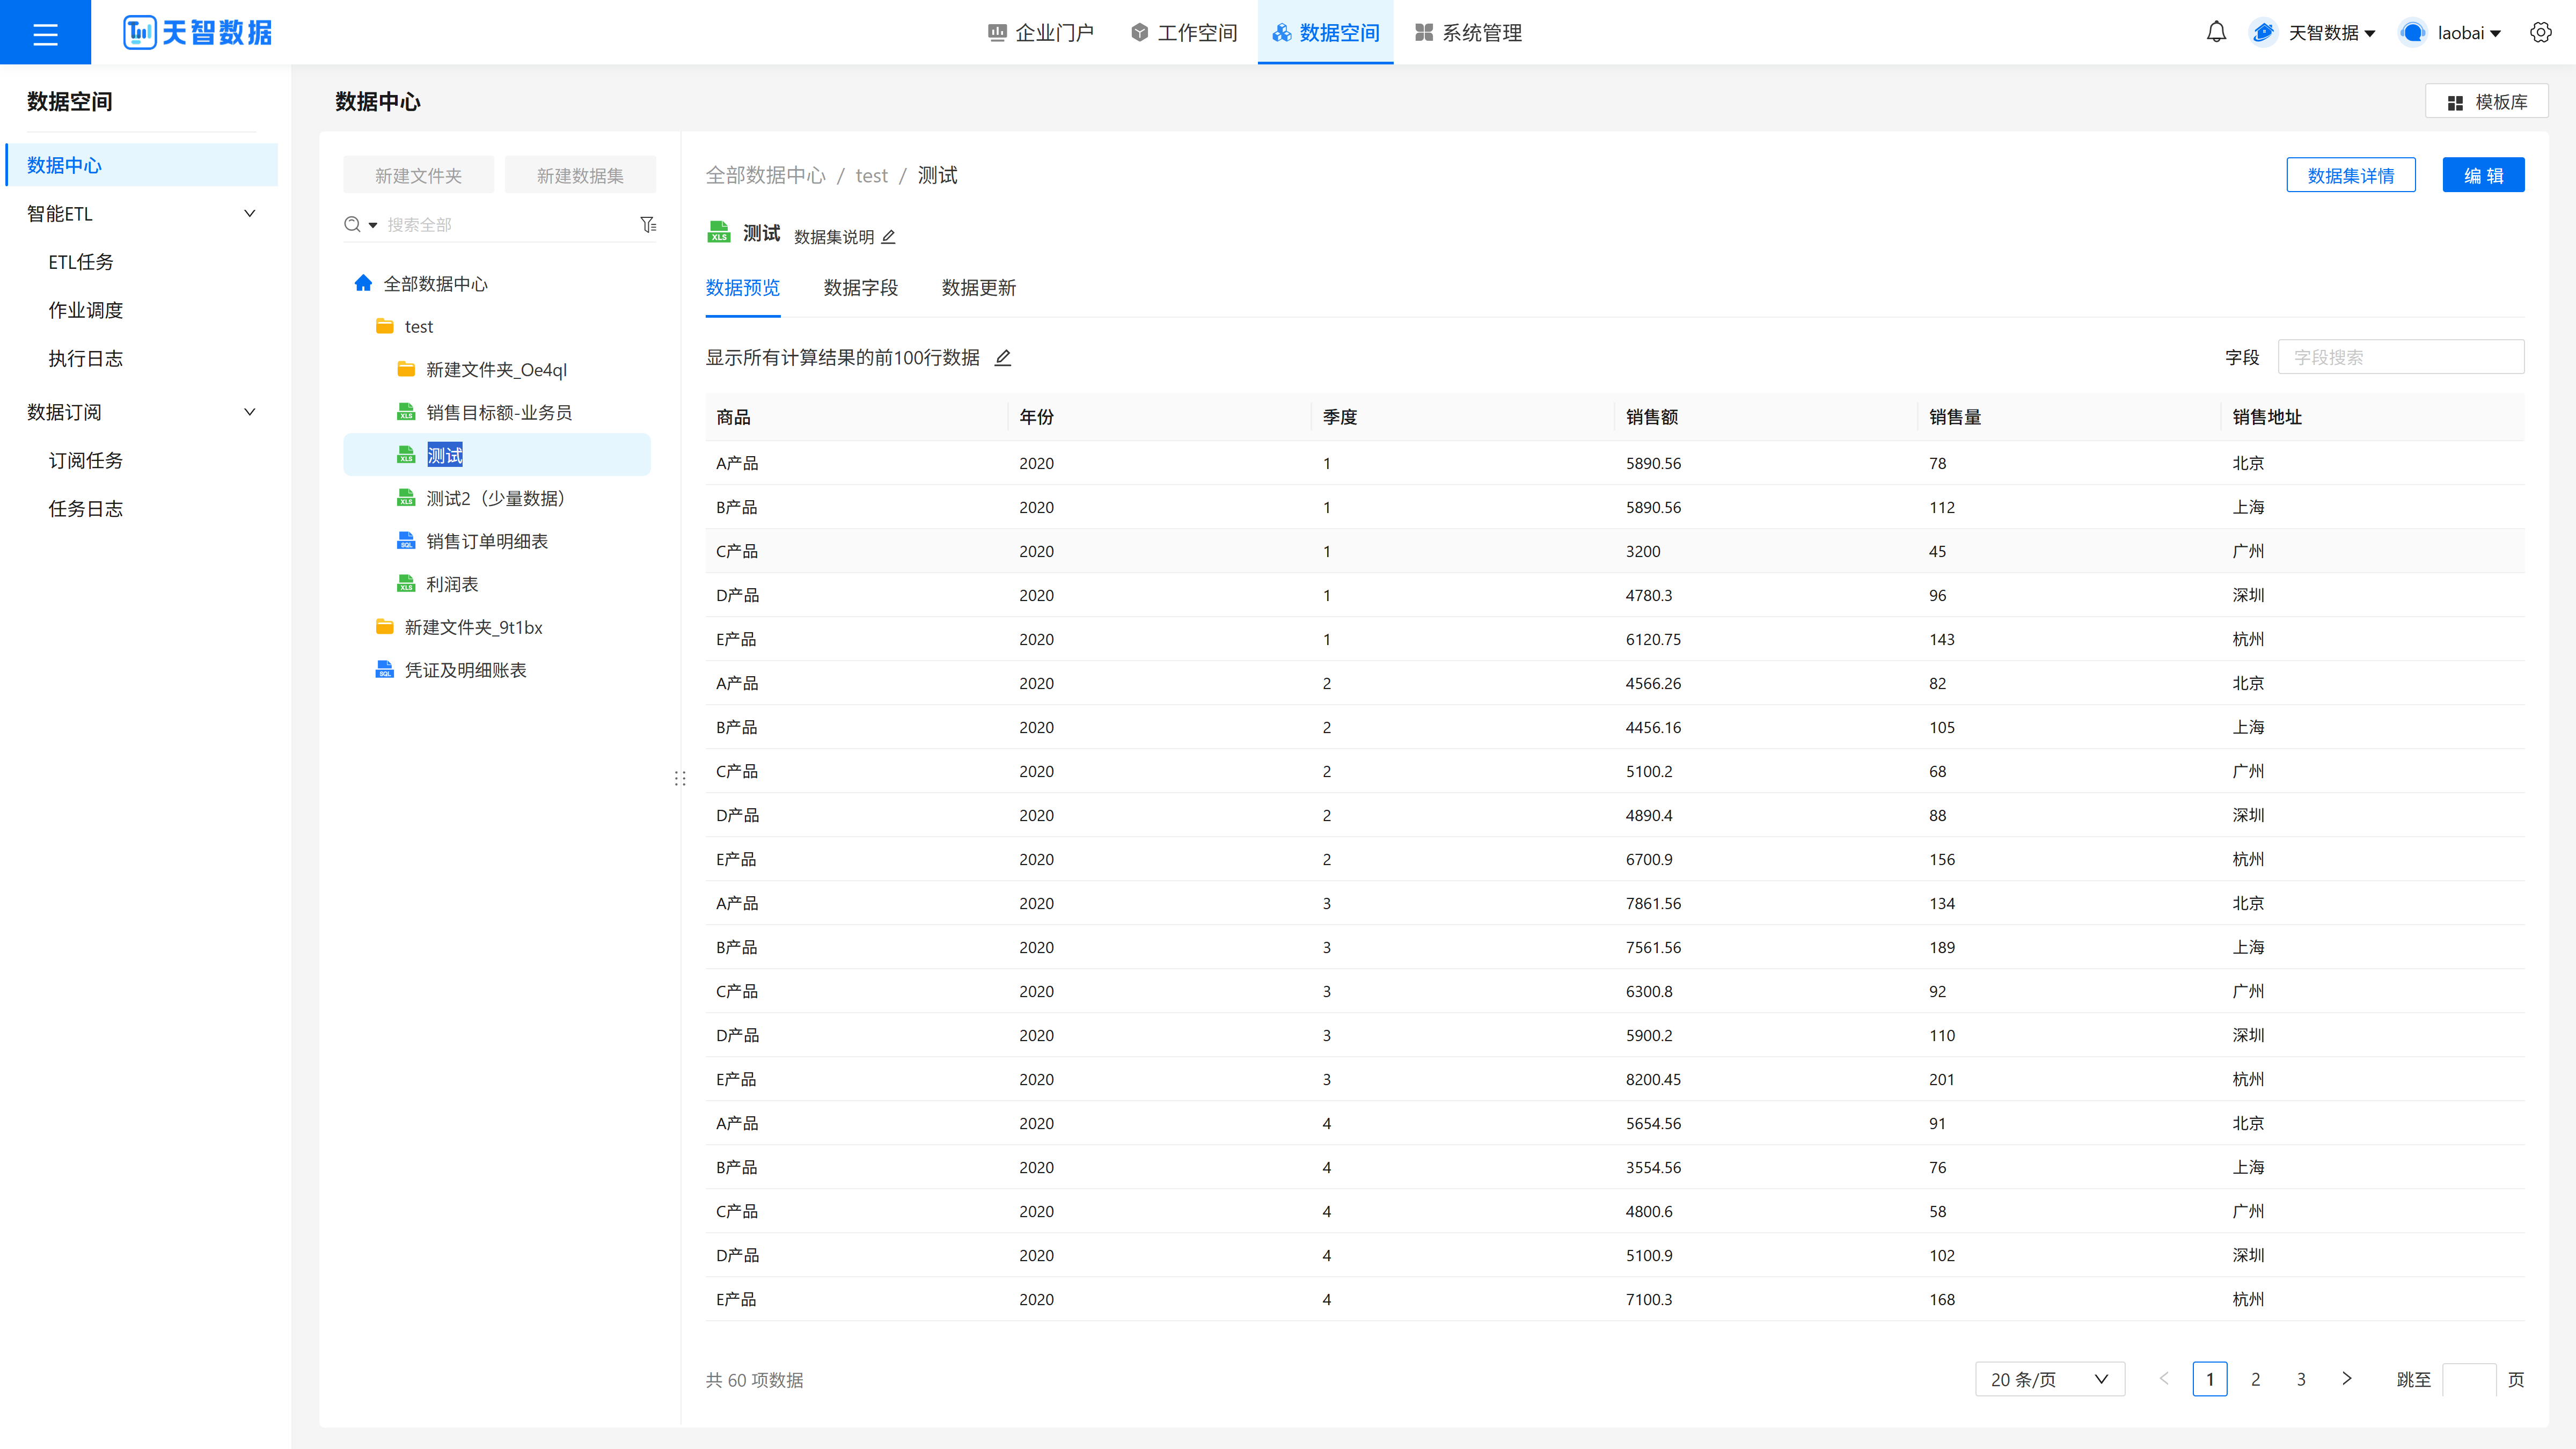
Task: Click the 编辑 button
Action: coord(2483,175)
